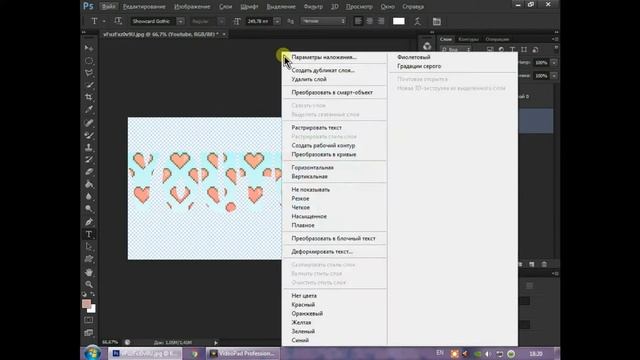640x360 pixels.
Task: Open the Windows Start button
Action: pyautogui.click(x=93, y=353)
